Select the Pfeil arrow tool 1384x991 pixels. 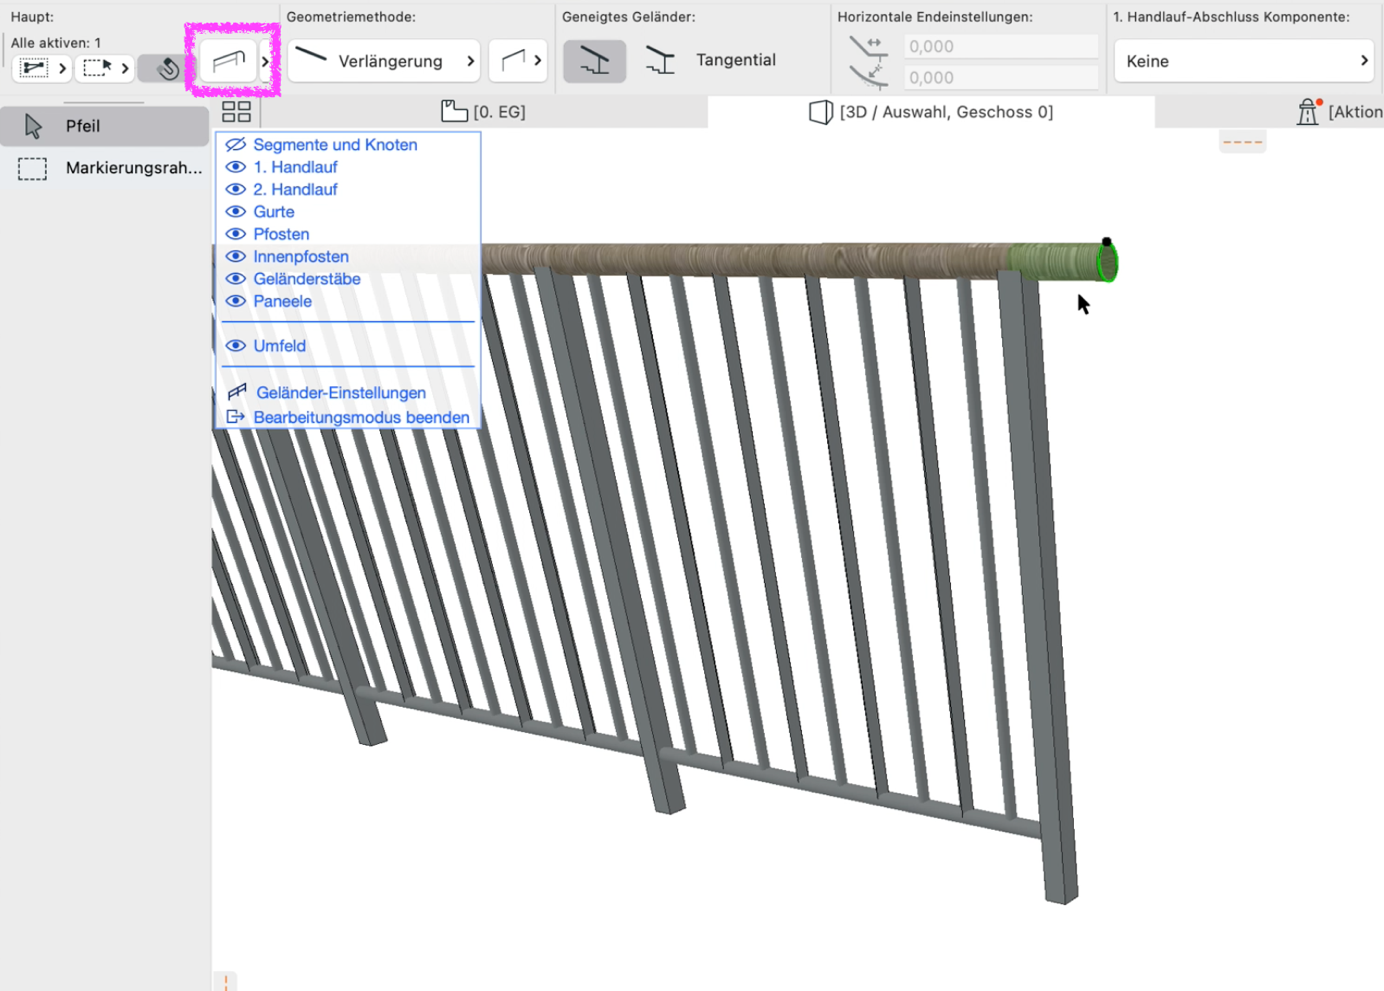[104, 126]
